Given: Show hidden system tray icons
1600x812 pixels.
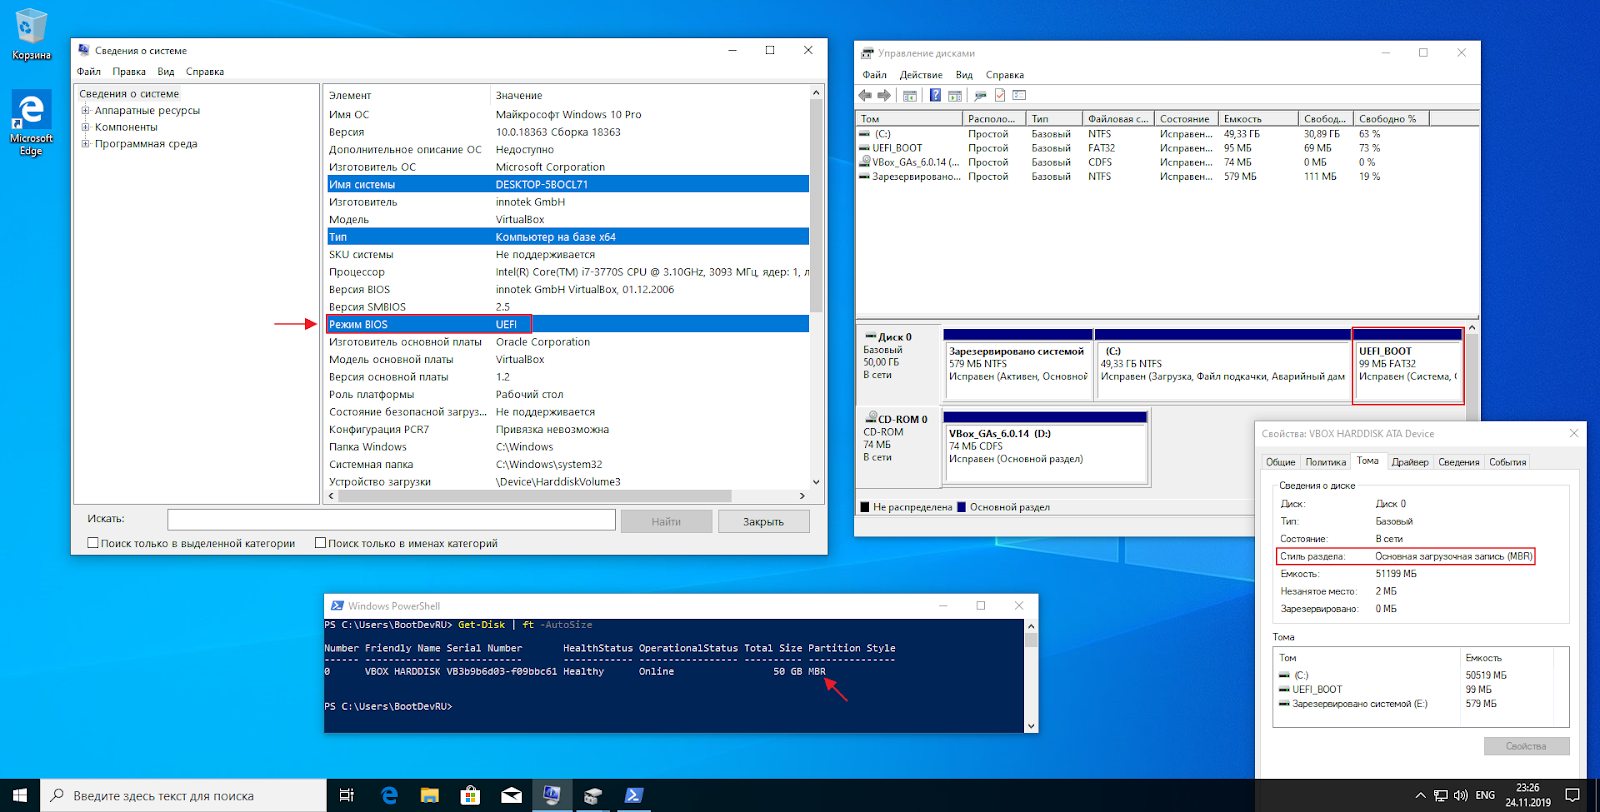Looking at the screenshot, I should point(1420,796).
